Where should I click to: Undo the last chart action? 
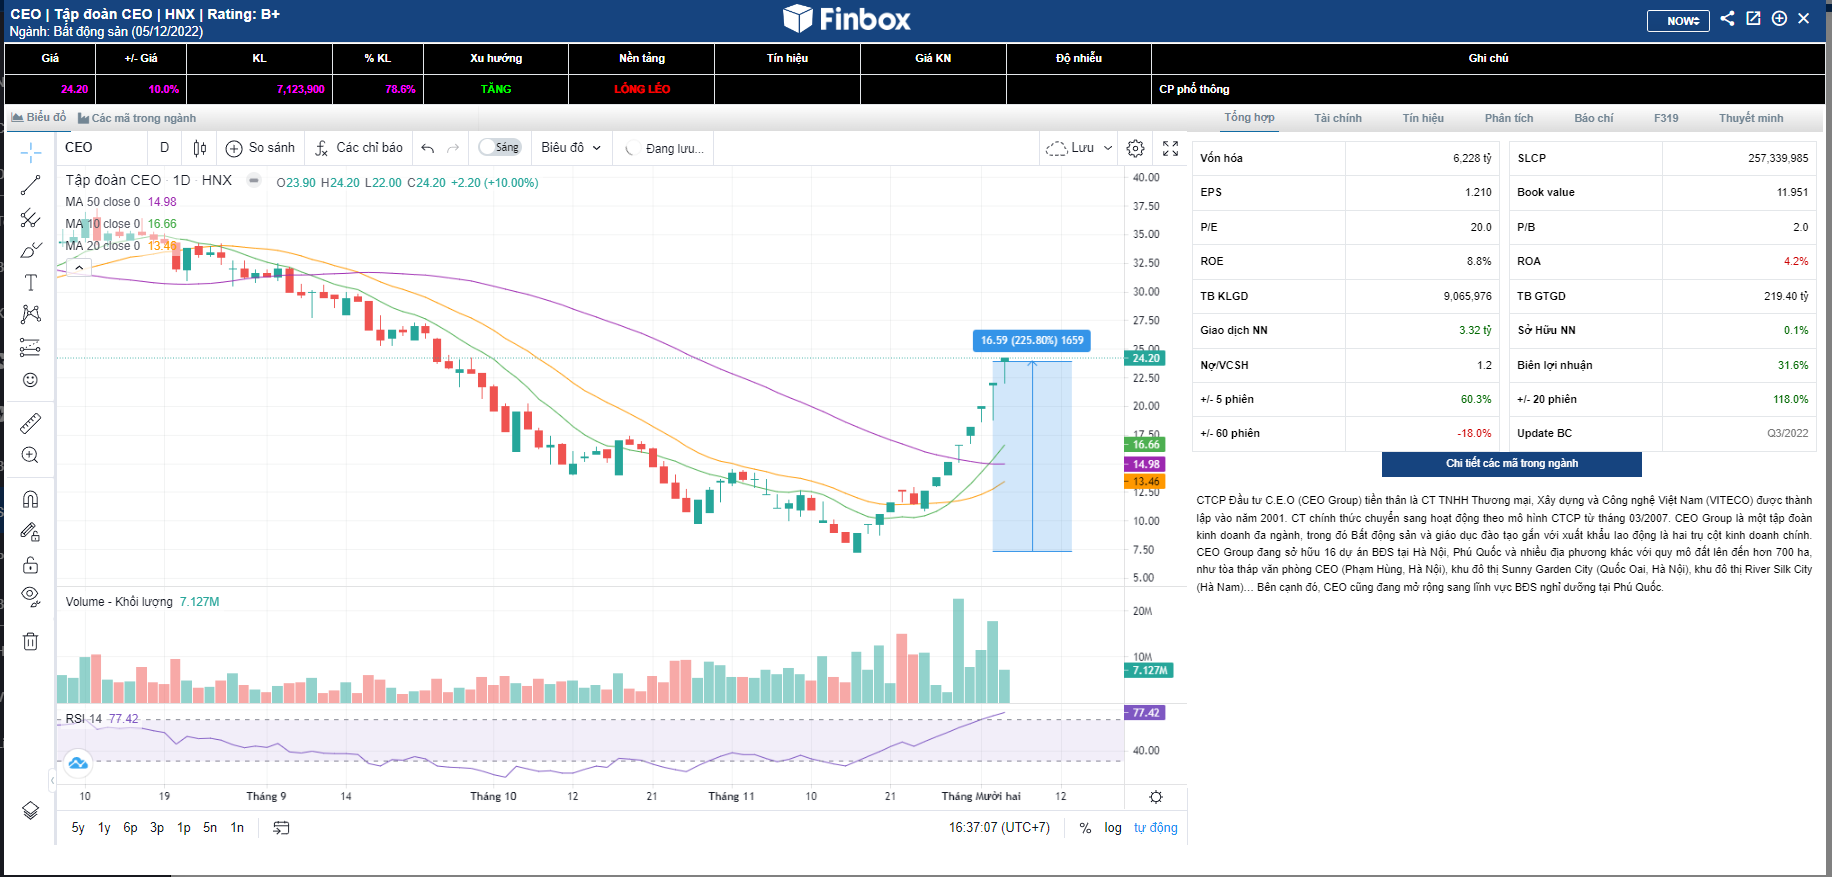tap(428, 148)
